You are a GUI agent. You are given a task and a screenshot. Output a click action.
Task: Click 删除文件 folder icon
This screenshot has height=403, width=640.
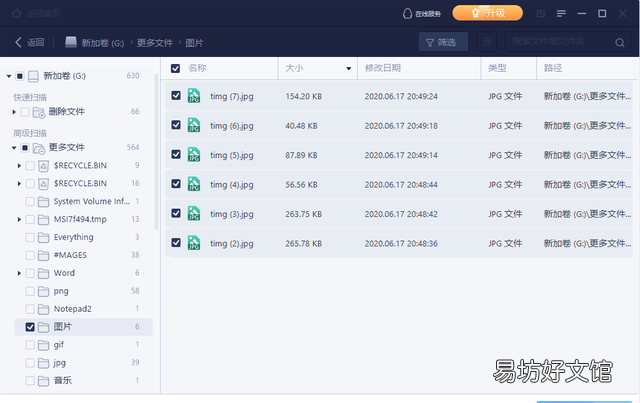(38, 112)
